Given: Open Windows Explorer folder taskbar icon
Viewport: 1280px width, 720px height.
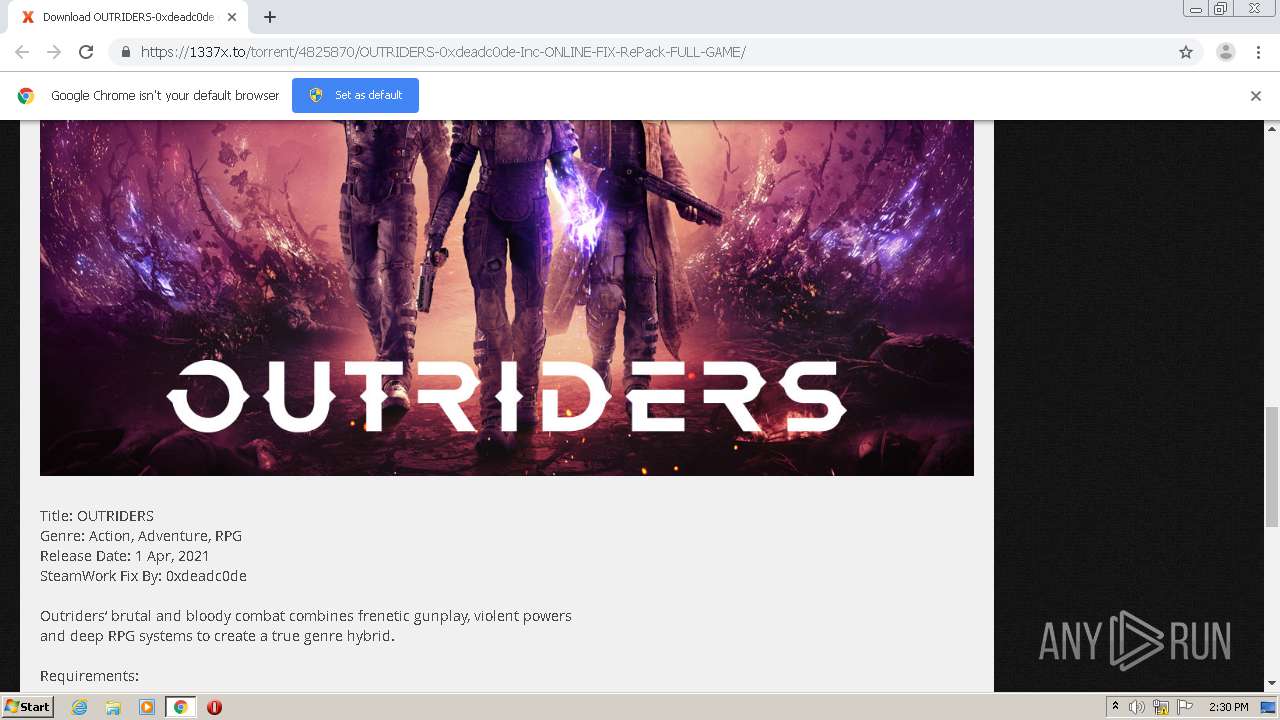Looking at the screenshot, I should tap(113, 707).
